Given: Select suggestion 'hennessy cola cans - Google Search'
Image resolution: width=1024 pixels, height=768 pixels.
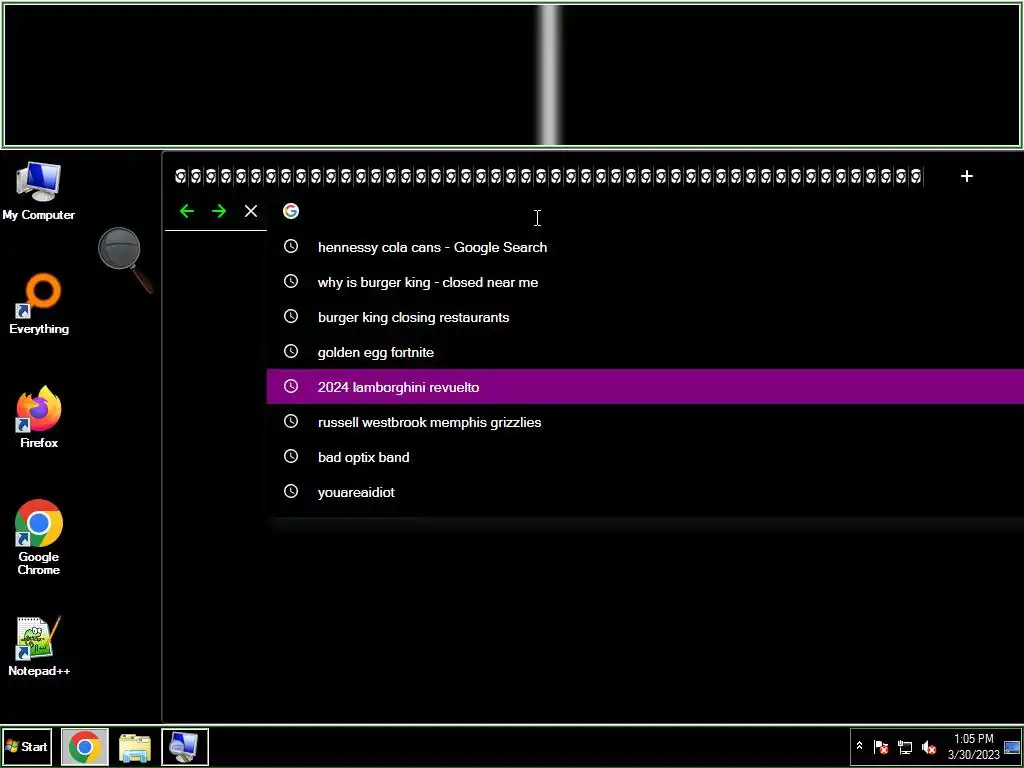Looking at the screenshot, I should pos(645,247).
